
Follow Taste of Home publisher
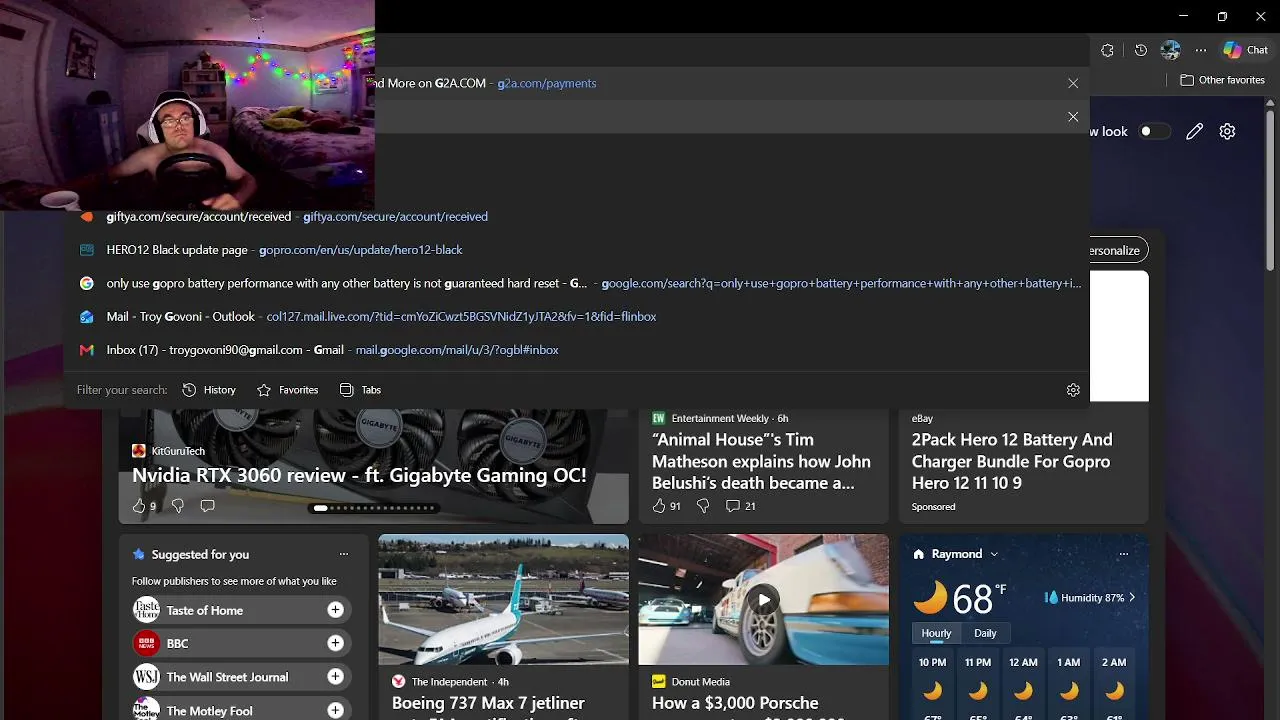pyautogui.click(x=335, y=610)
